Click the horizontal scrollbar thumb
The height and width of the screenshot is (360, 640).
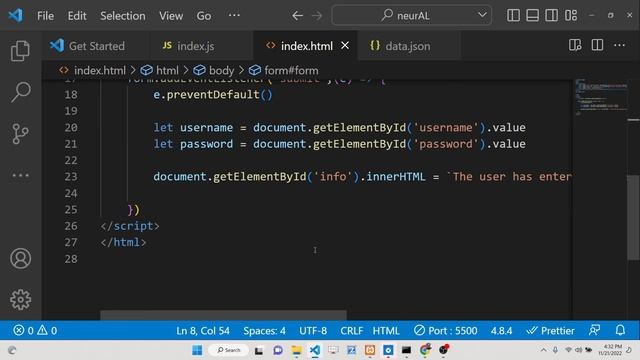223,315
